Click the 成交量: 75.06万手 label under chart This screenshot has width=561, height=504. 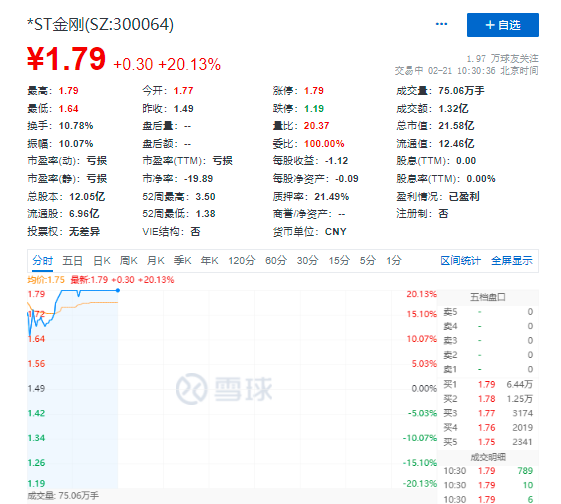click(63, 496)
